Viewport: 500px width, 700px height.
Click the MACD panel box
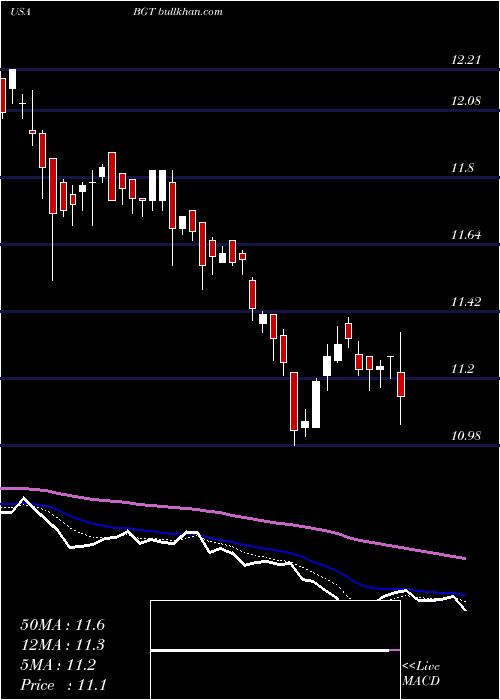[275, 650]
